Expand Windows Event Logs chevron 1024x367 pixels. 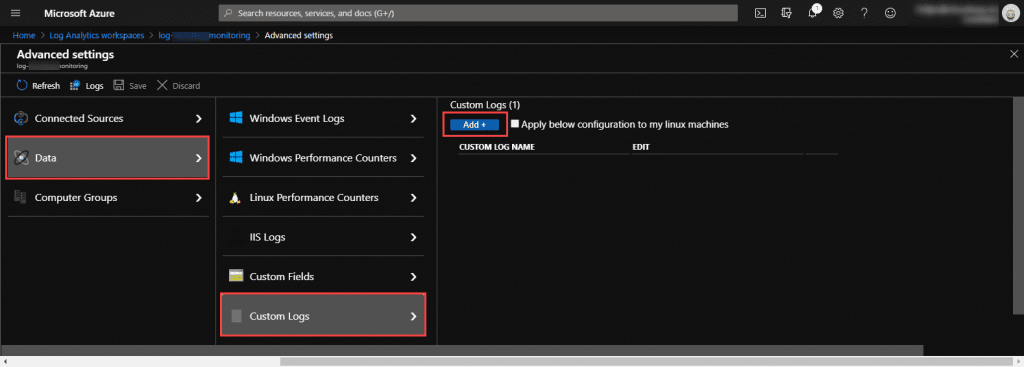[413, 118]
